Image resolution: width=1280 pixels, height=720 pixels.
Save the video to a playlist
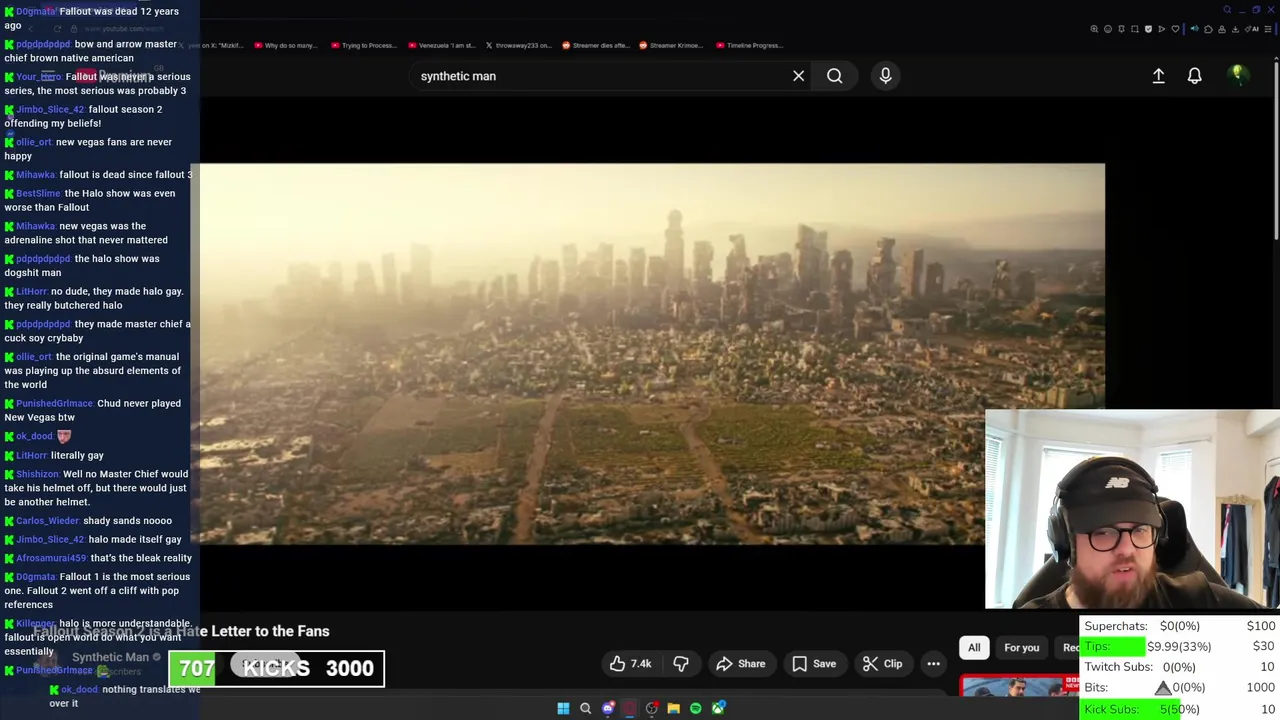[x=814, y=664]
